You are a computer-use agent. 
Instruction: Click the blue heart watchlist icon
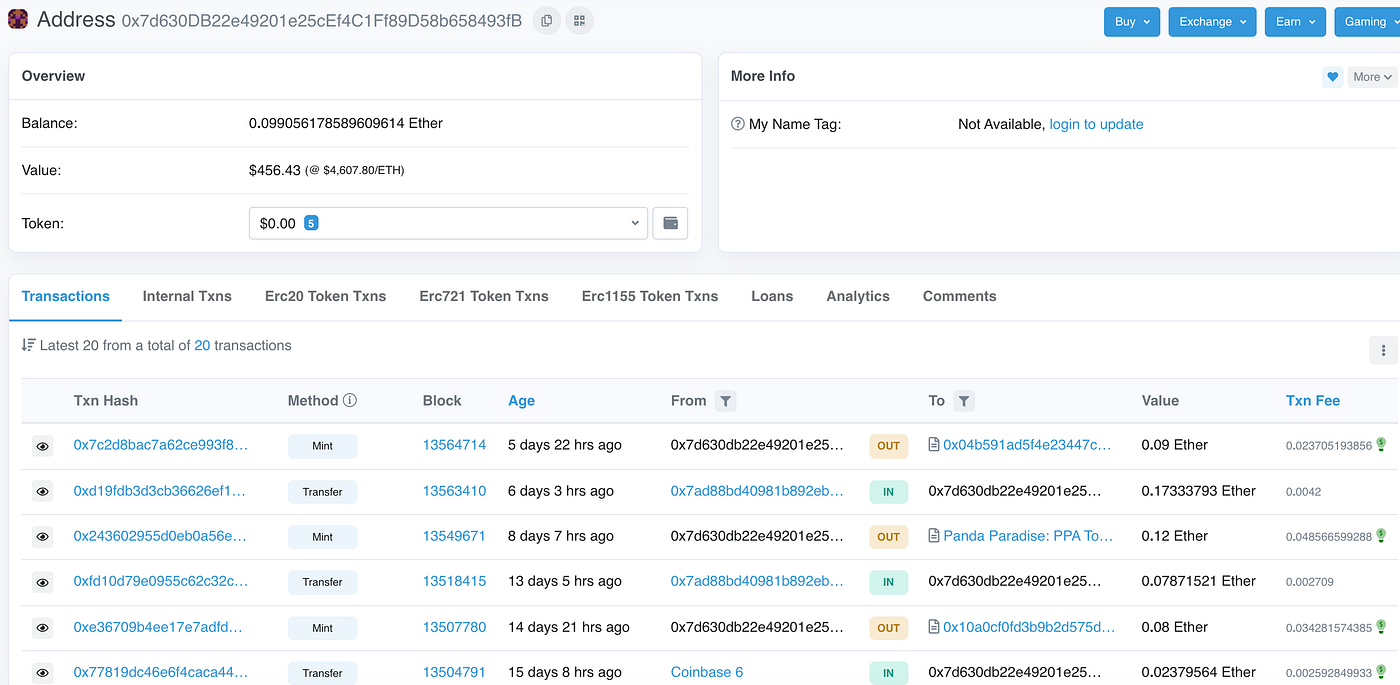coord(1332,77)
